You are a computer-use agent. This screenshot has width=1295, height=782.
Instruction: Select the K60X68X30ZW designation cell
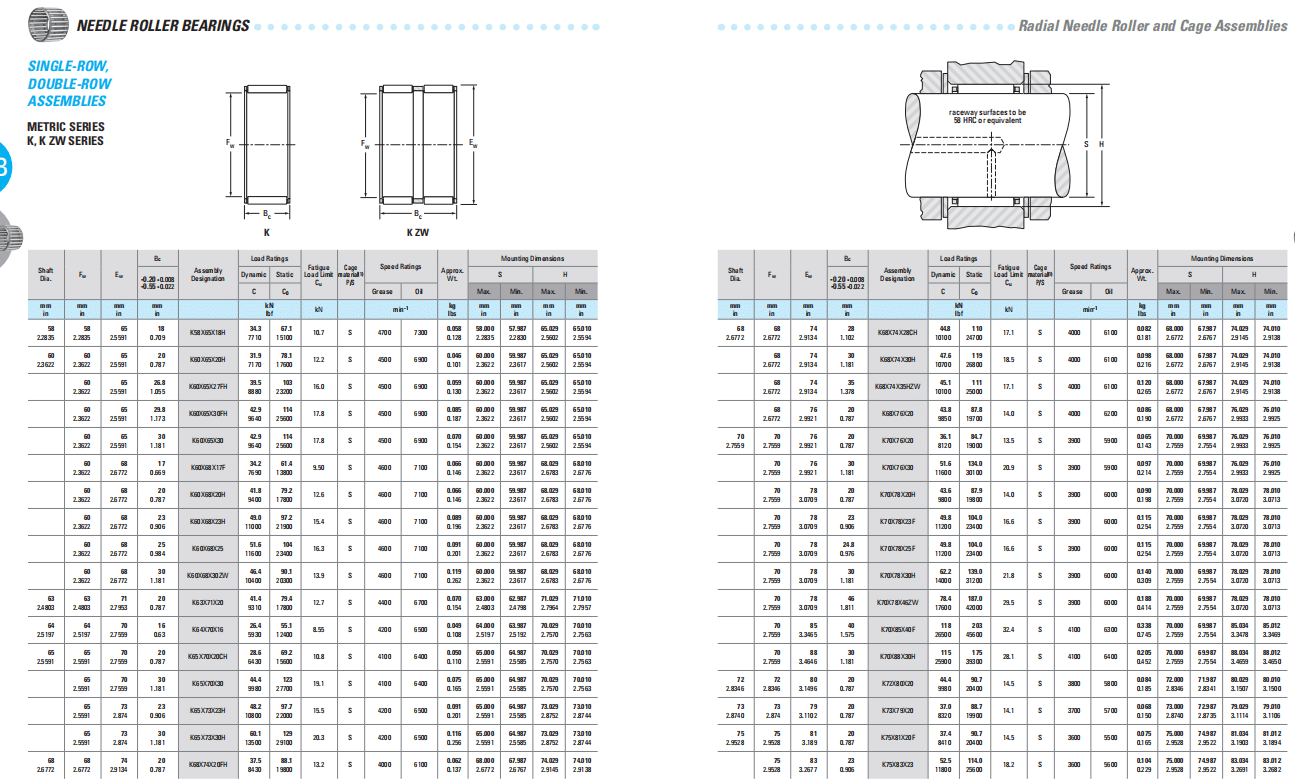208,576
